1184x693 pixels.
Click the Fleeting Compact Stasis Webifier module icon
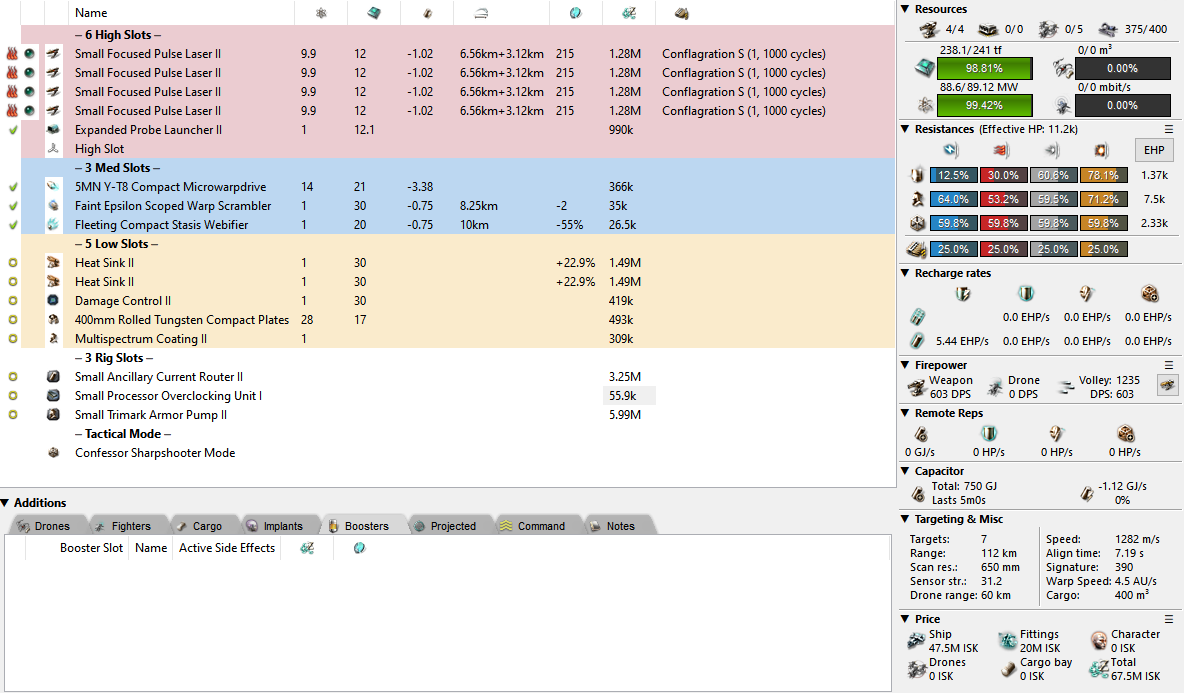(x=53, y=225)
